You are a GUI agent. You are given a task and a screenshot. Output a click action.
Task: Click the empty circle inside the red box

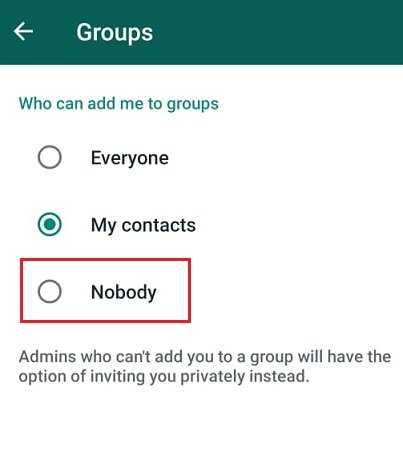[49, 291]
